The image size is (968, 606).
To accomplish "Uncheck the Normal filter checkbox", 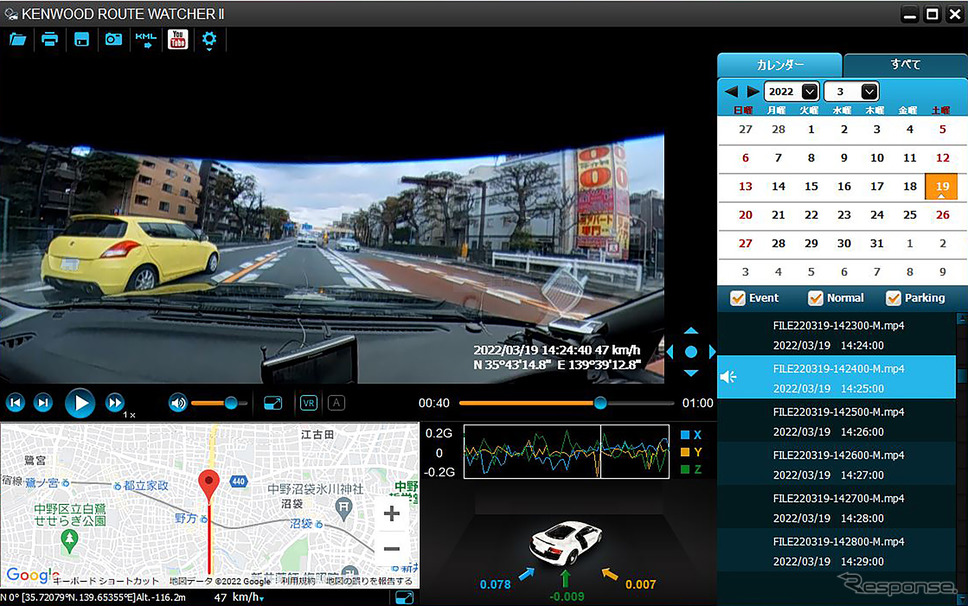I will (816, 298).
